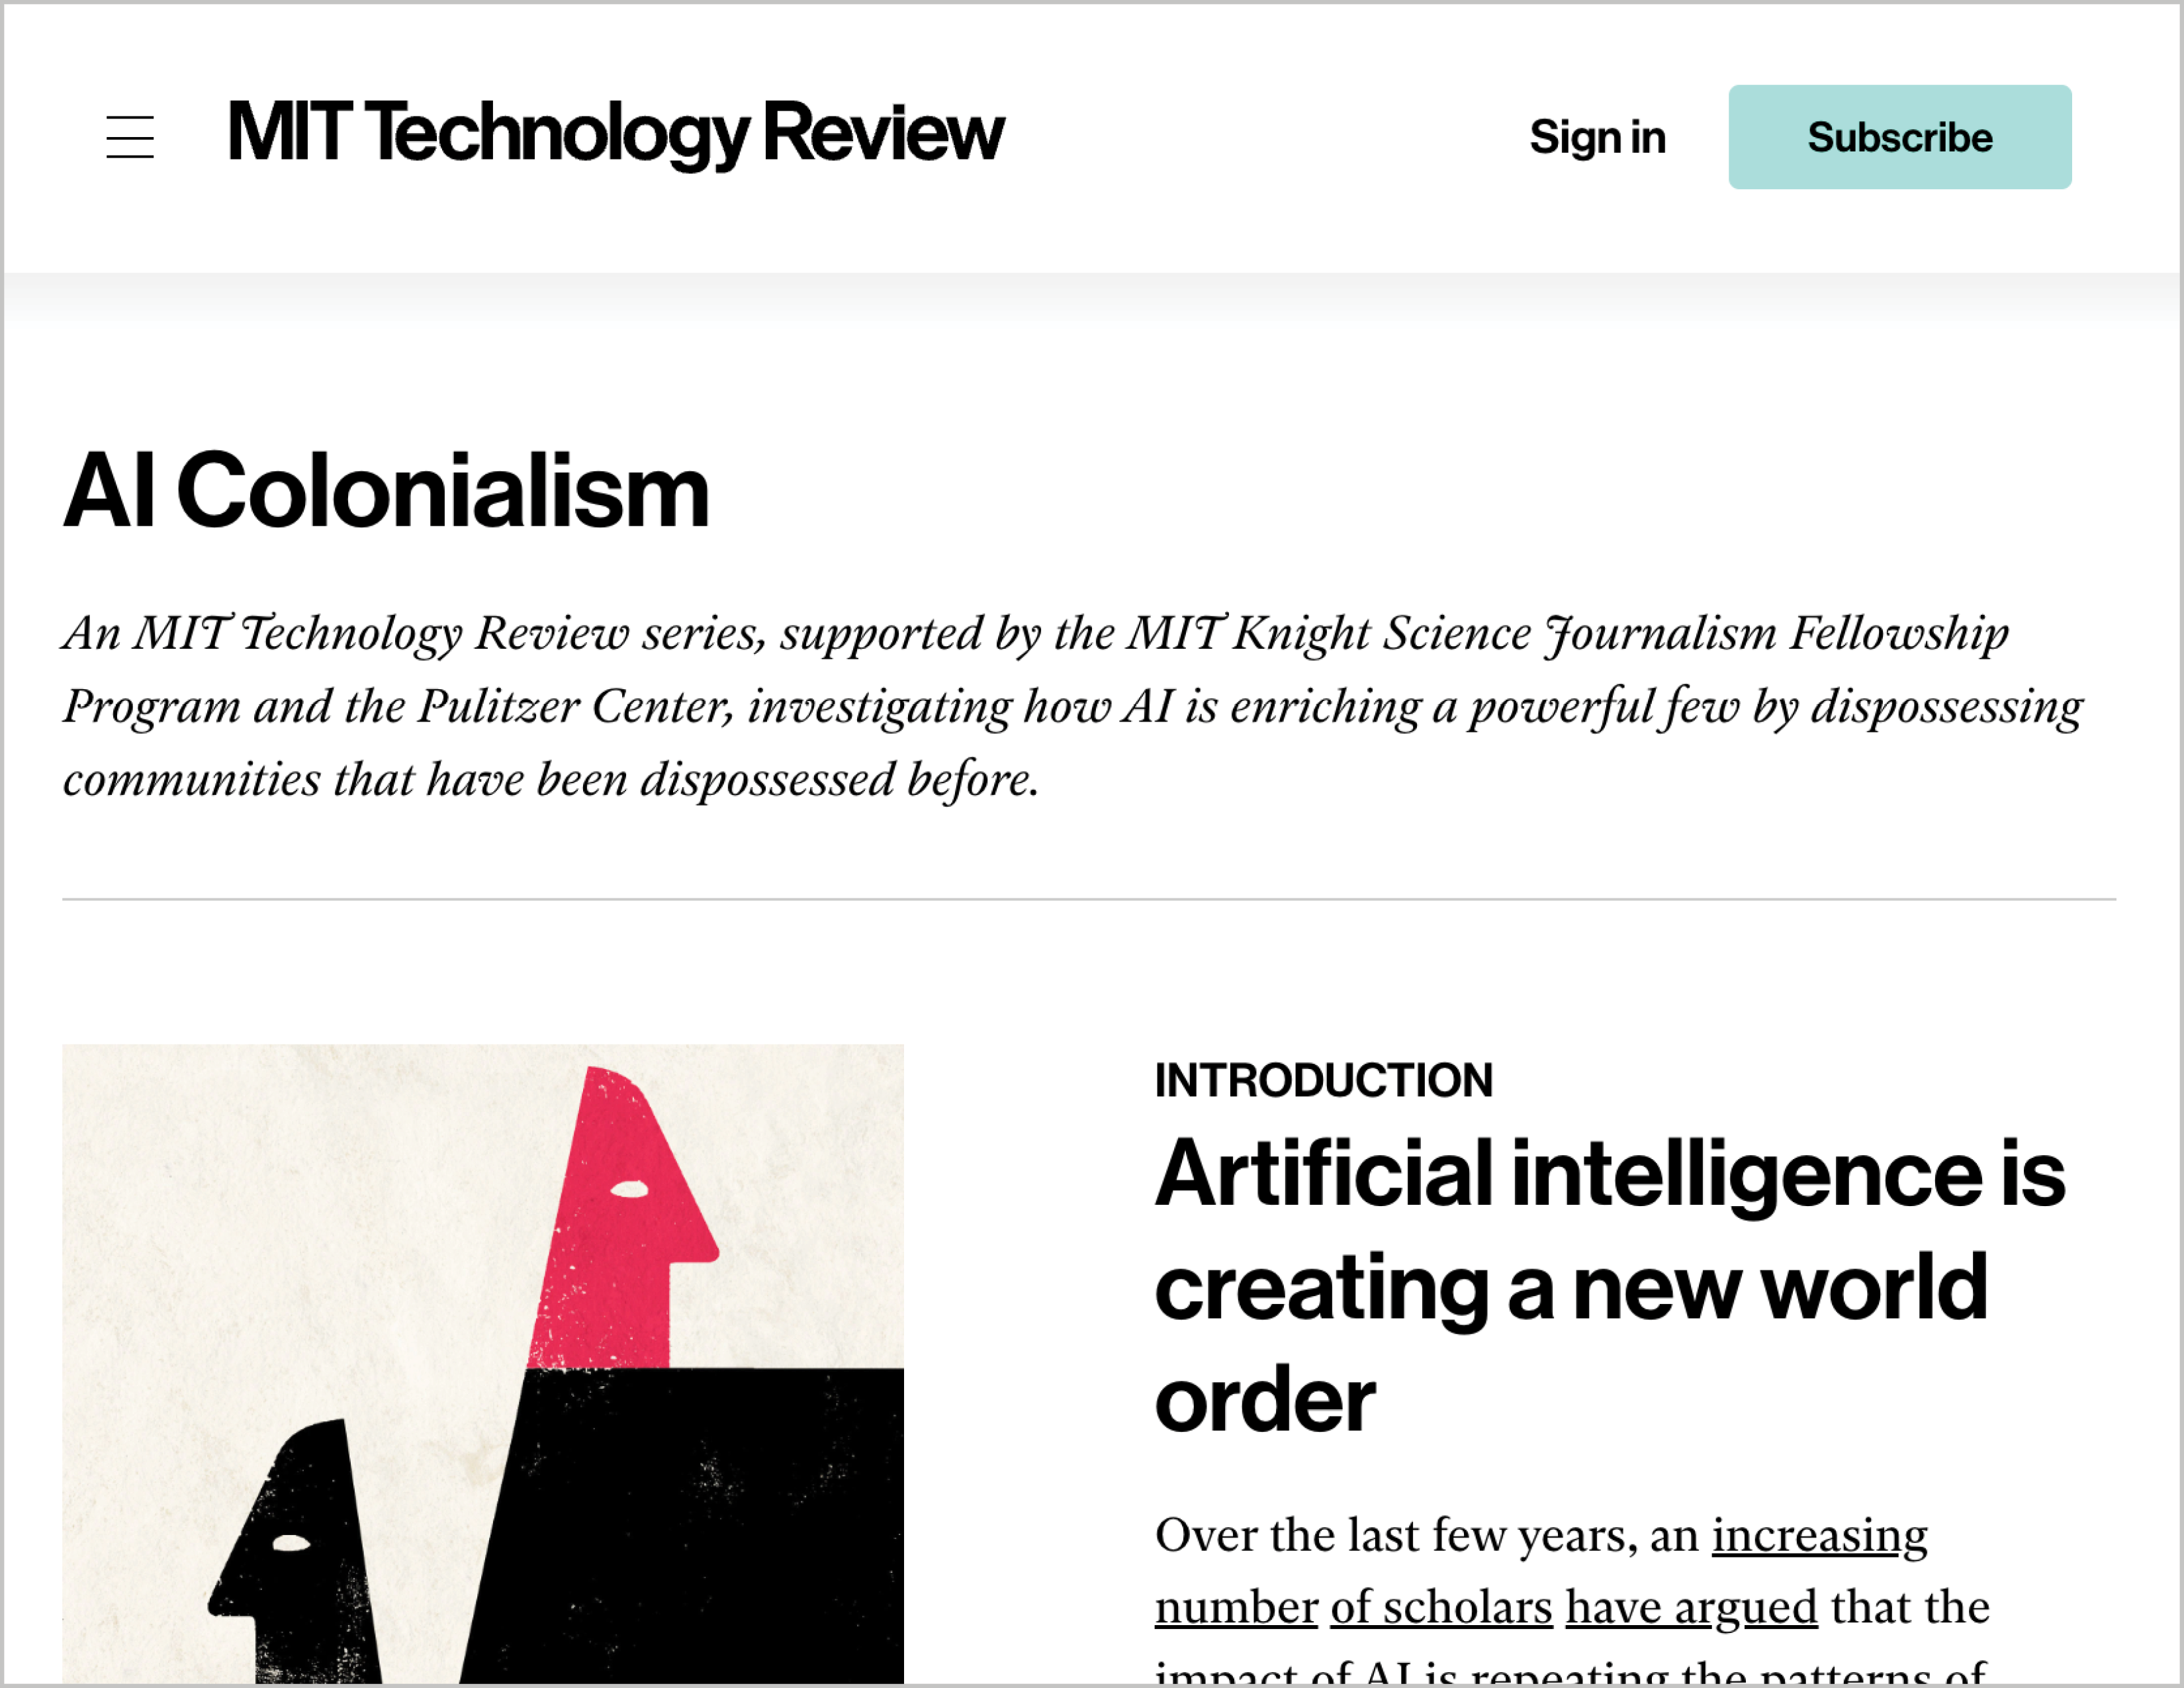Select the INTRODUCTION section label
This screenshot has height=1688, width=2184.
1323,1080
